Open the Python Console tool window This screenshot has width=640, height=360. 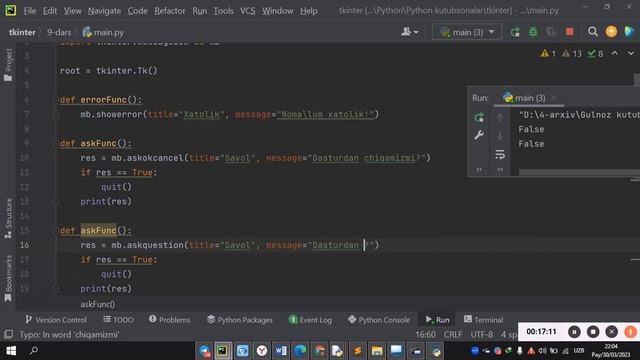(x=379, y=320)
